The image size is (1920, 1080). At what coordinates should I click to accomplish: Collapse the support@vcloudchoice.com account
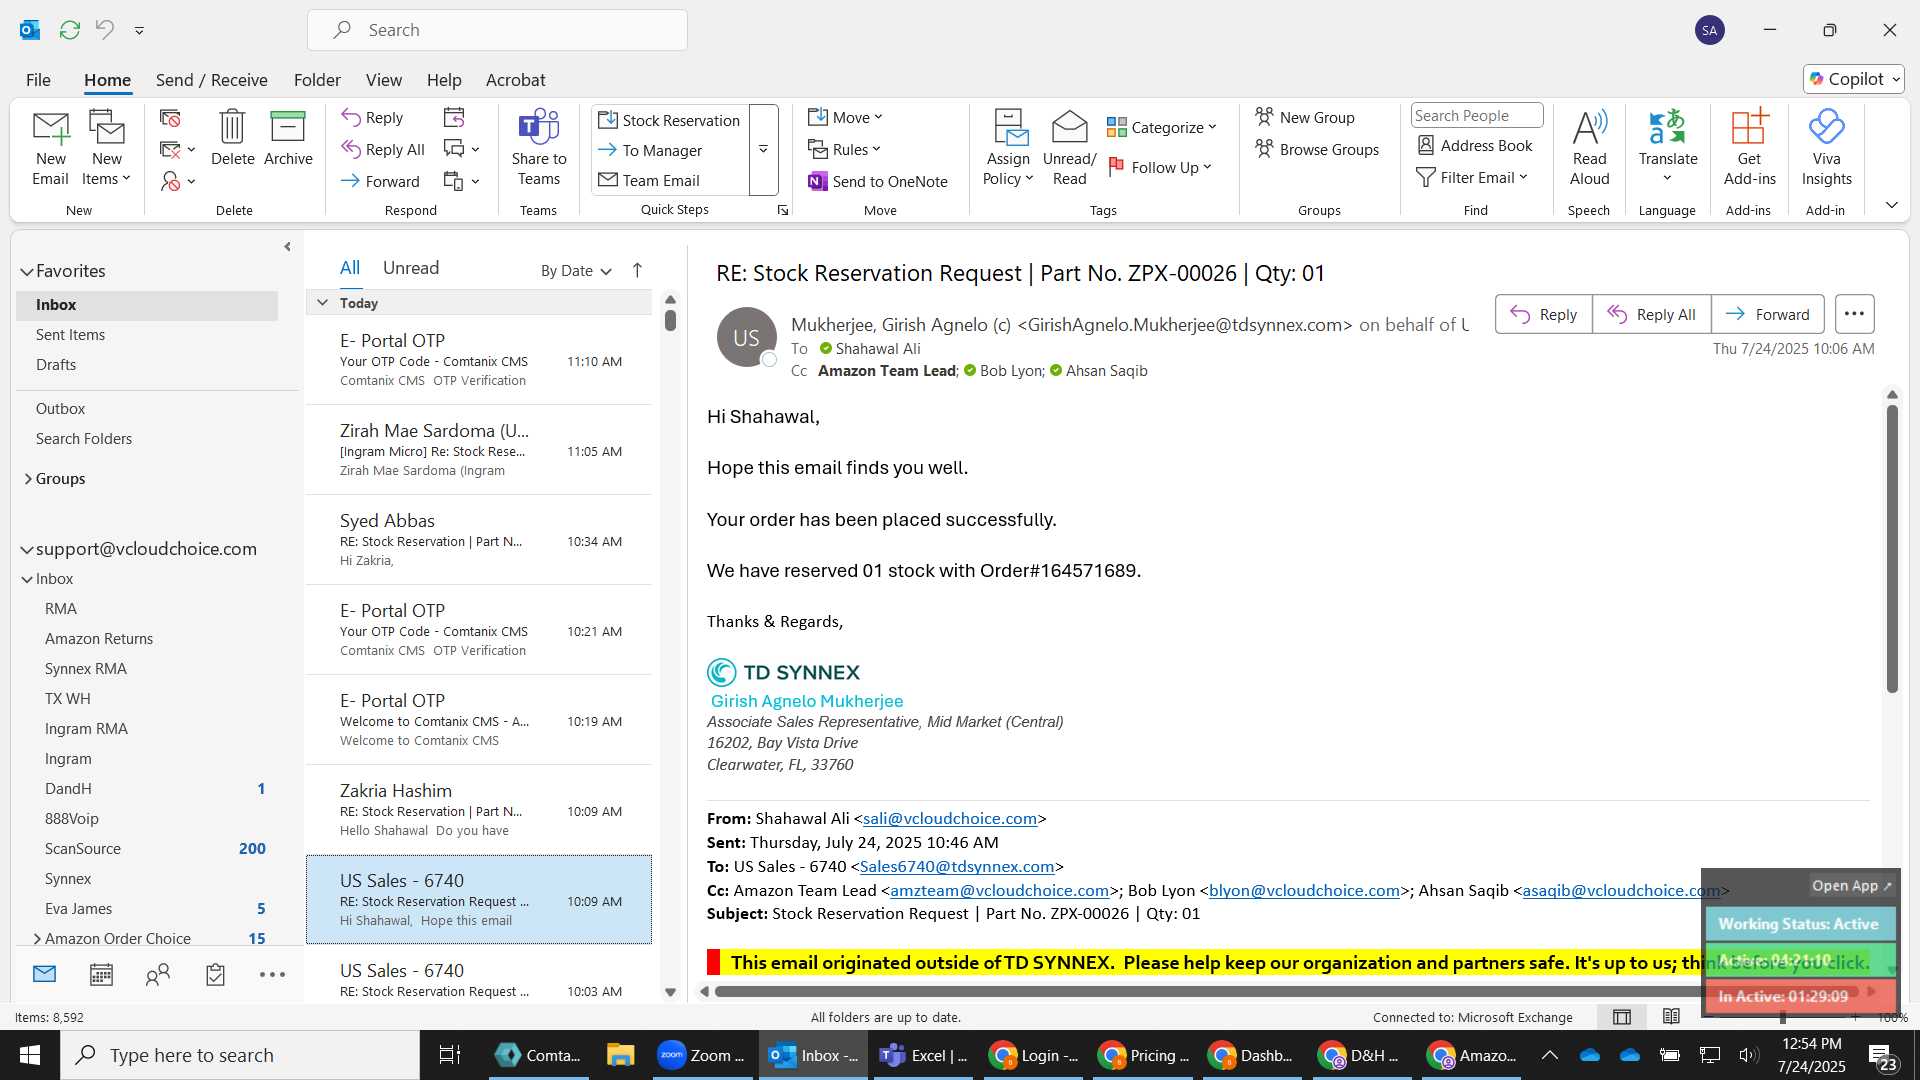[27, 549]
